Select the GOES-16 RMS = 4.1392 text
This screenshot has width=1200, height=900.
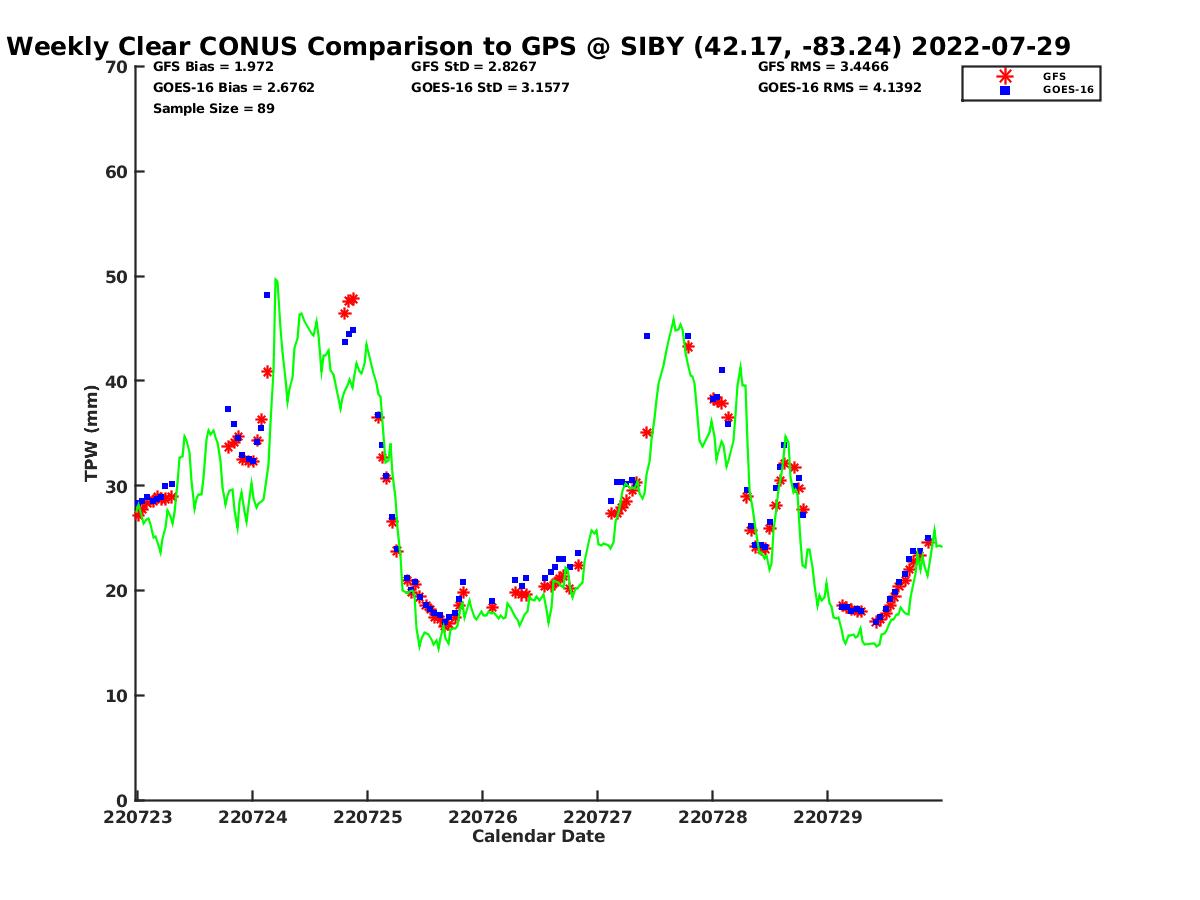coord(839,88)
